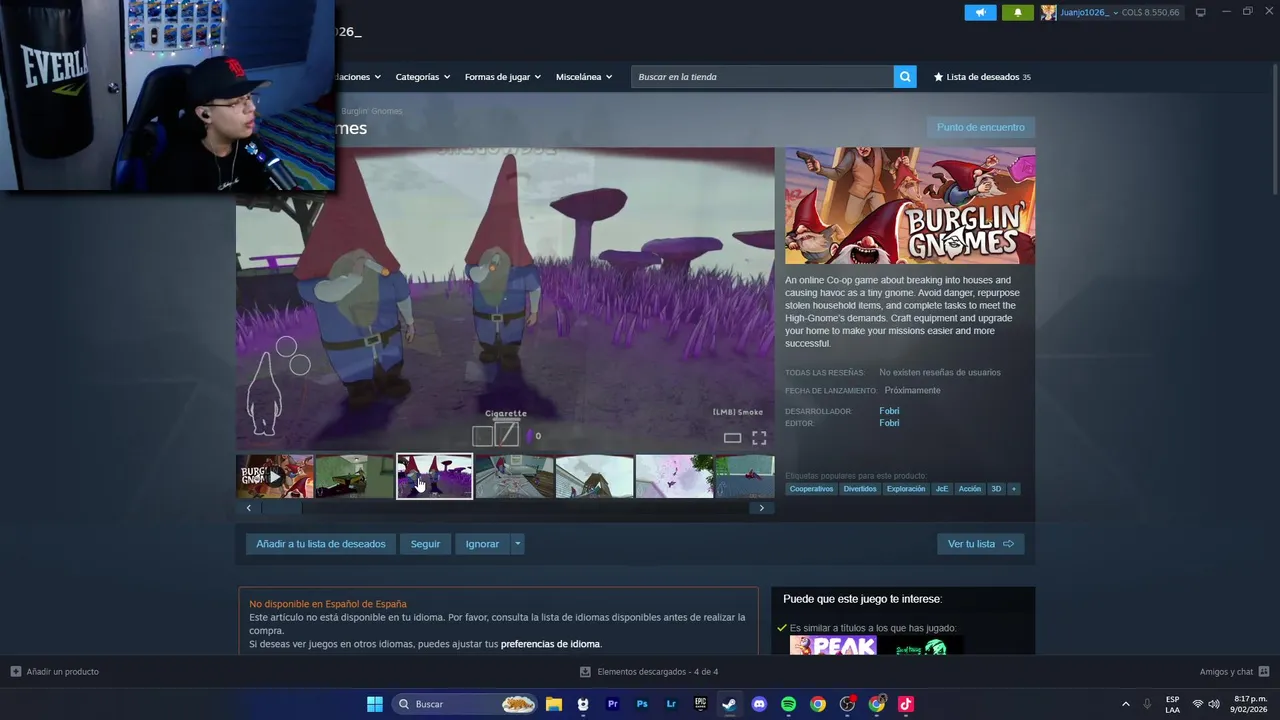Click the store search field
The image size is (1280, 720).
pos(762,77)
